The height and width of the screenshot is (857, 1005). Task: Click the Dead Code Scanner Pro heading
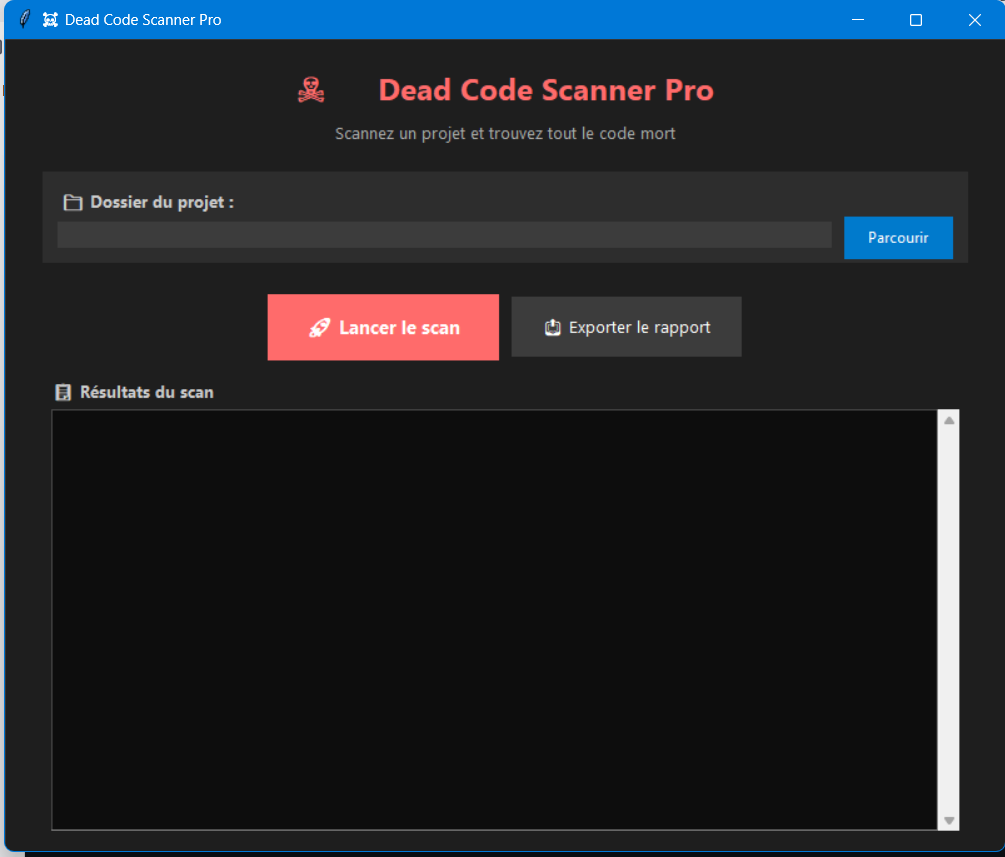[545, 90]
